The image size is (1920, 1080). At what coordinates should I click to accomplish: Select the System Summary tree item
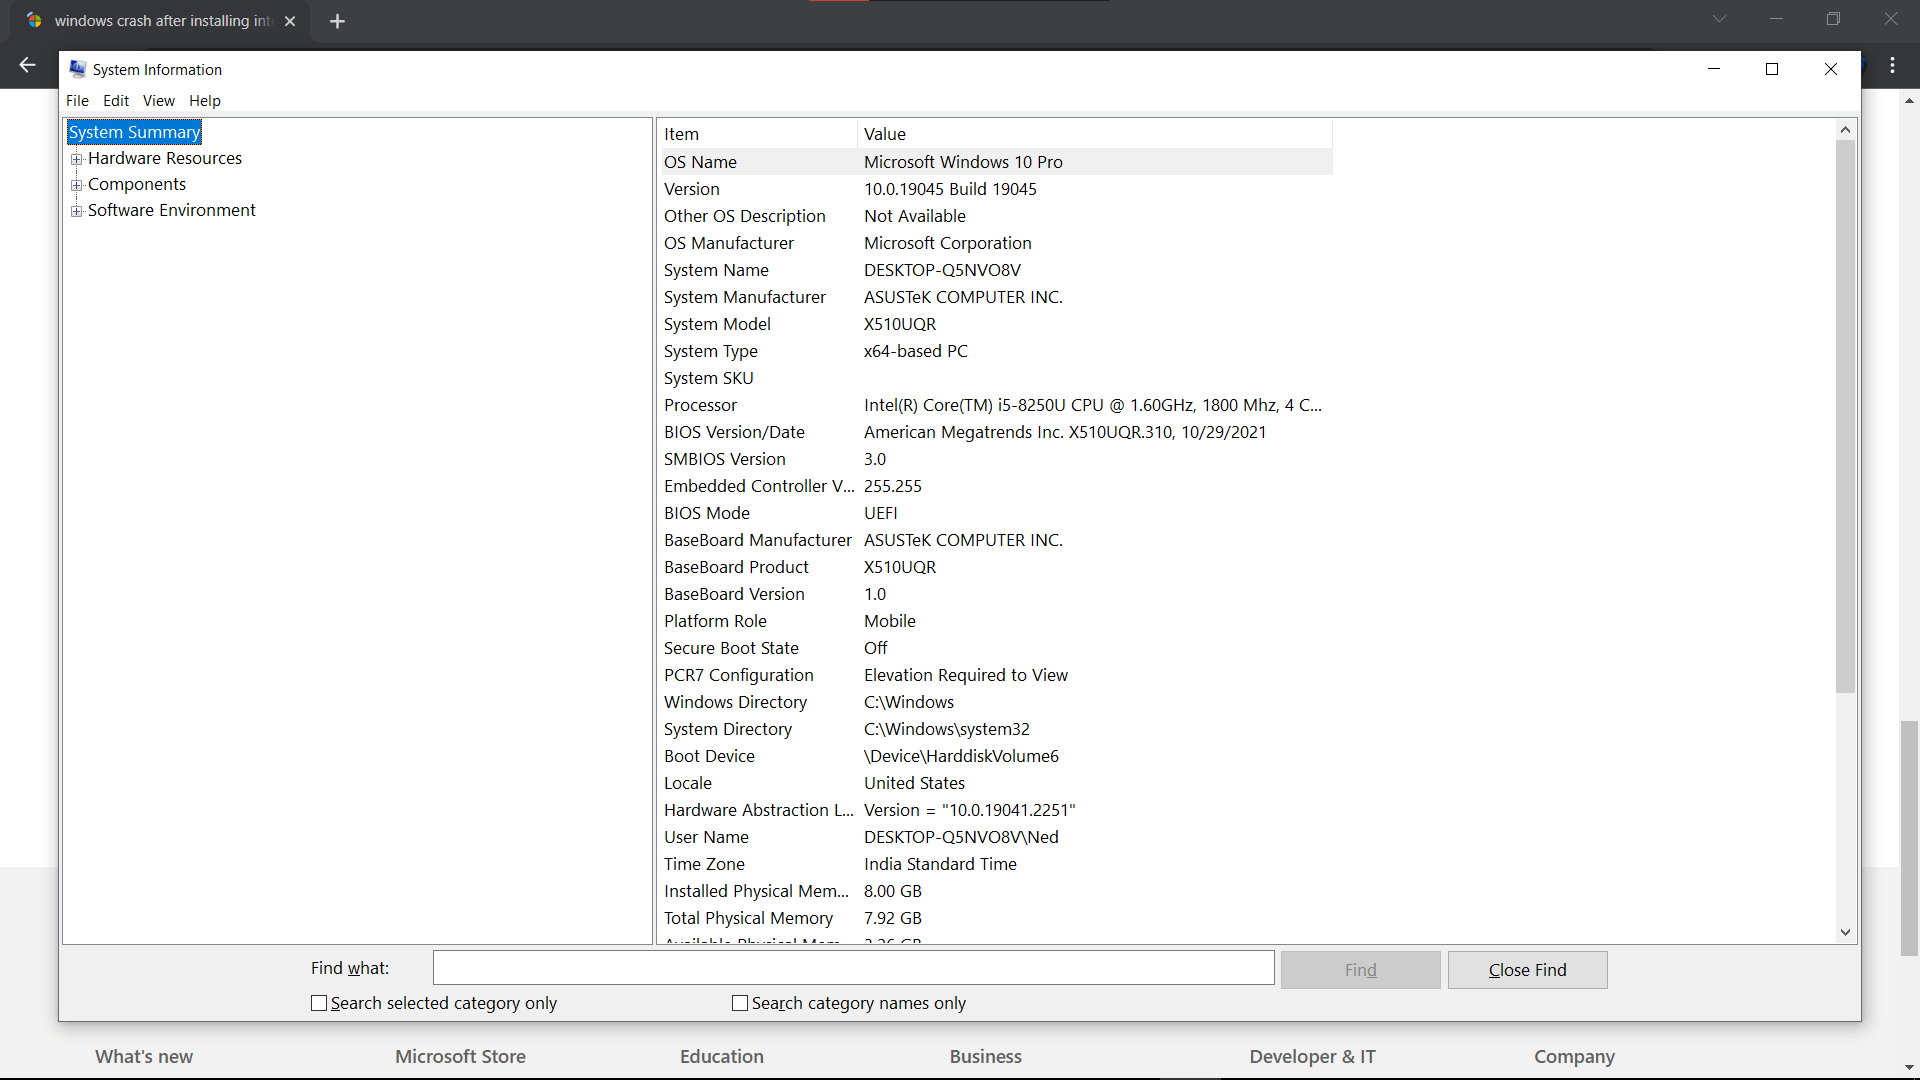(x=134, y=132)
